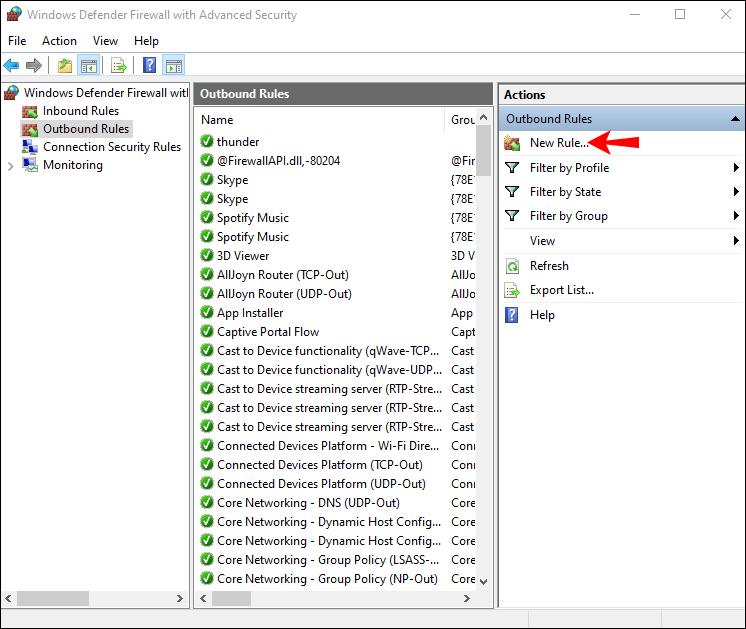The image size is (746, 629).
Task: Open the Help menu in menu bar
Action: 146,41
